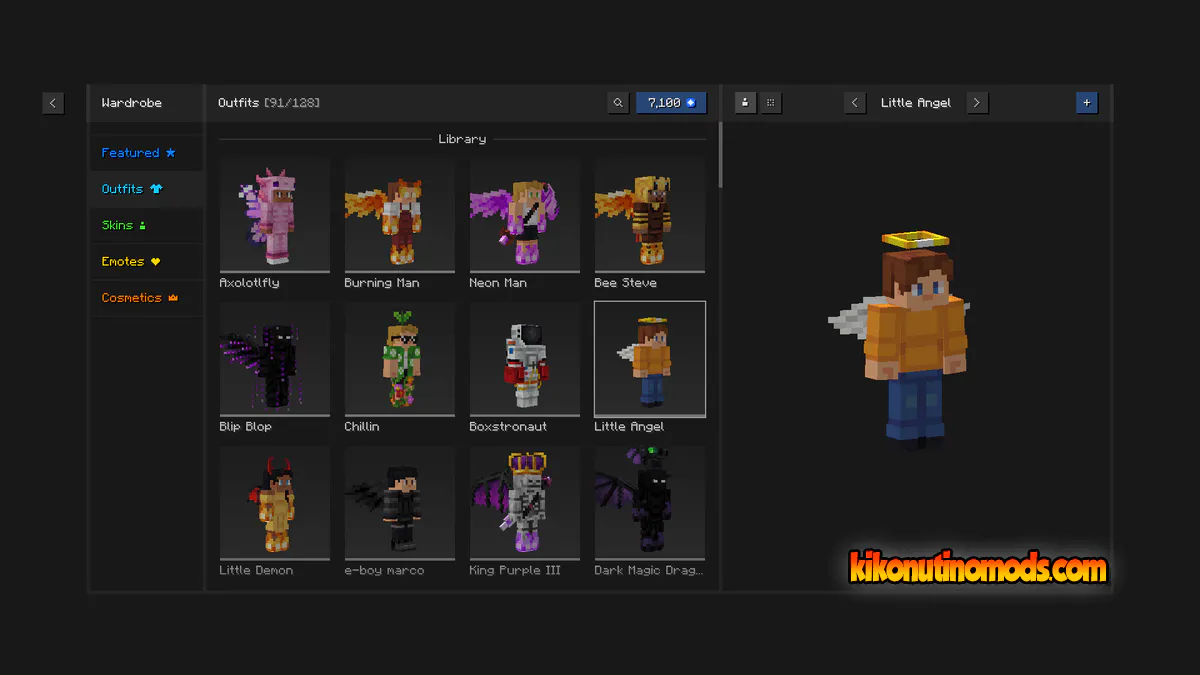Image resolution: width=1200 pixels, height=675 pixels.
Task: Select the Chillin outfit thumbnail
Action: [x=400, y=359]
